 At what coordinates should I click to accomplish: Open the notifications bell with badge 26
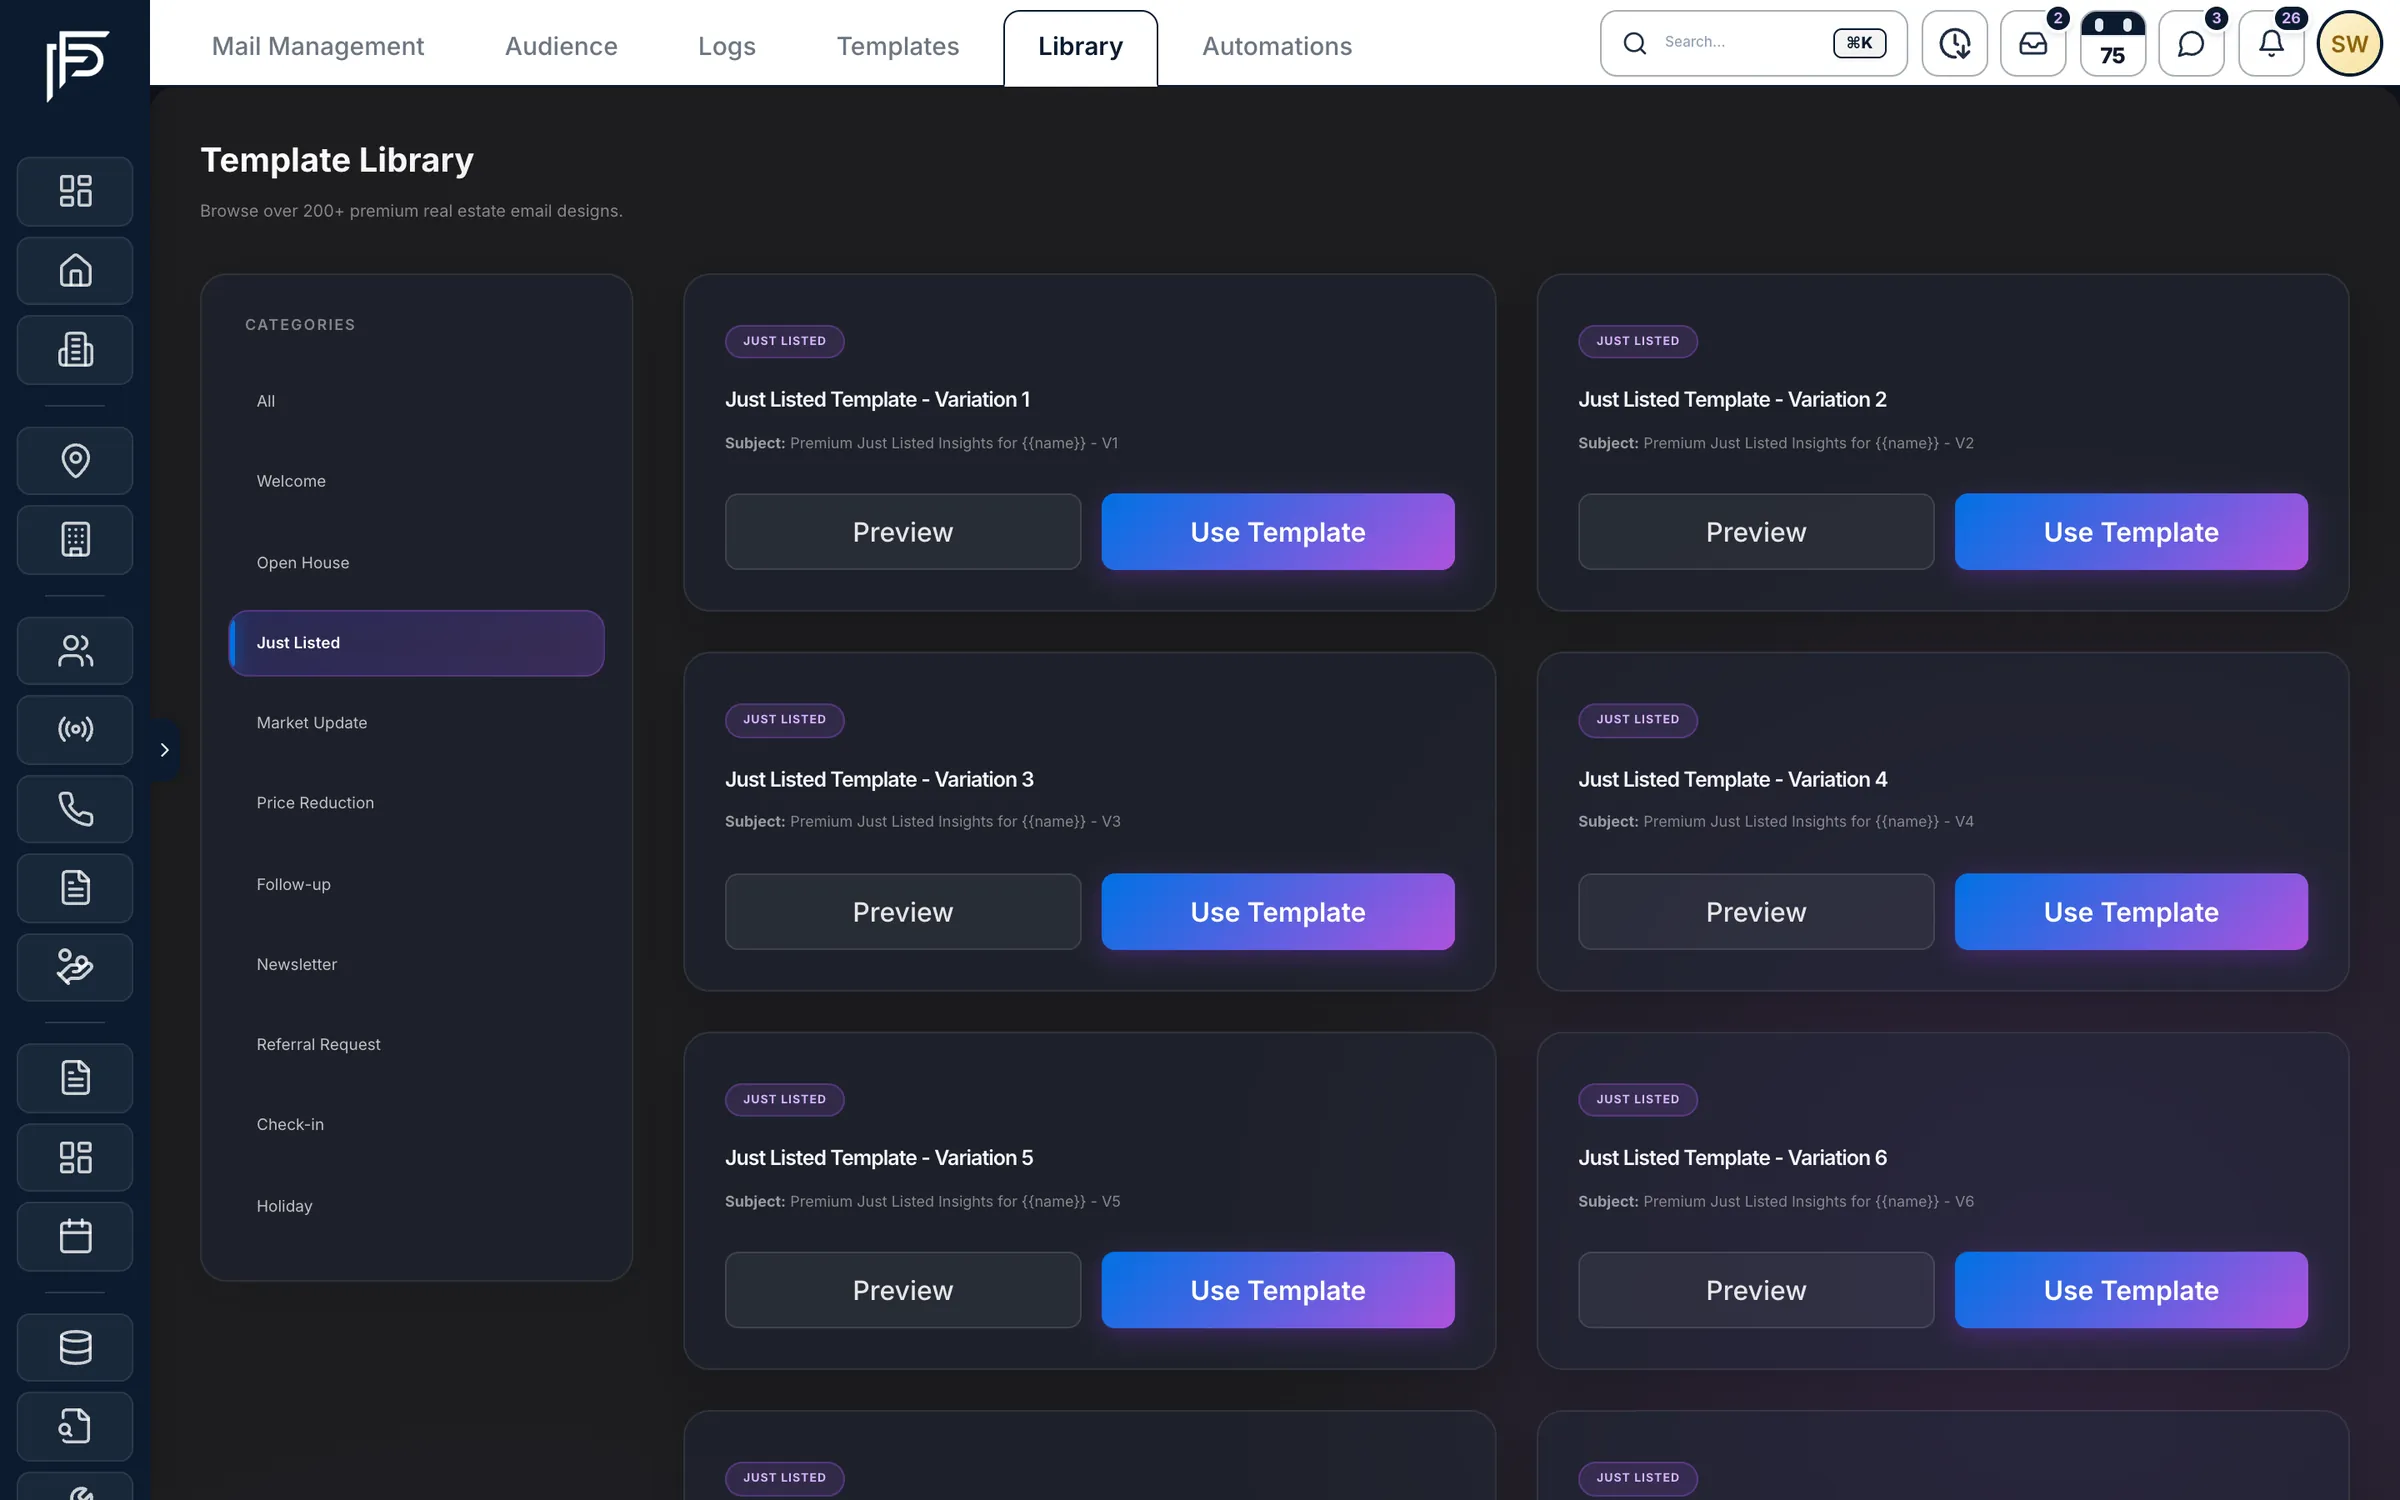[2271, 43]
